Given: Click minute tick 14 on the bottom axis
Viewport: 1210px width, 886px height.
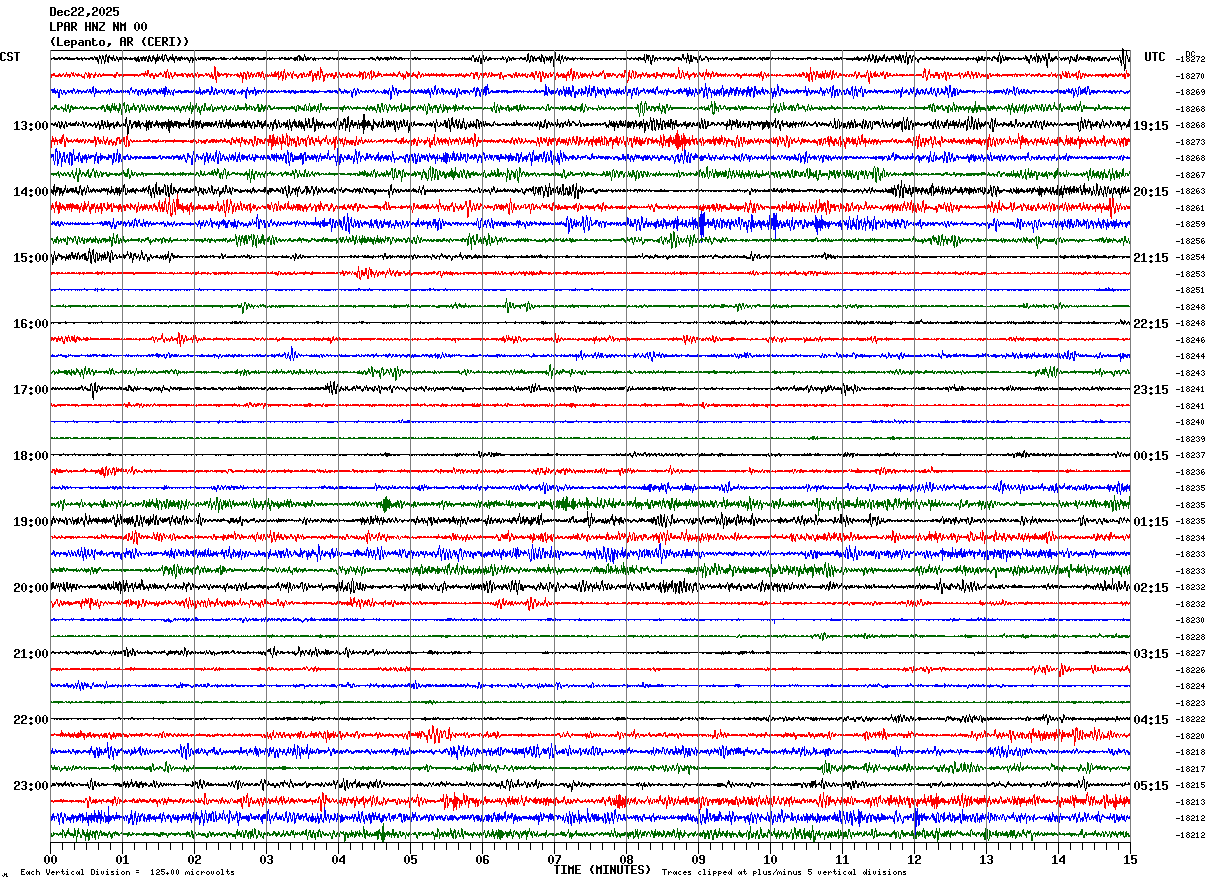Looking at the screenshot, I should pos(1058,859).
